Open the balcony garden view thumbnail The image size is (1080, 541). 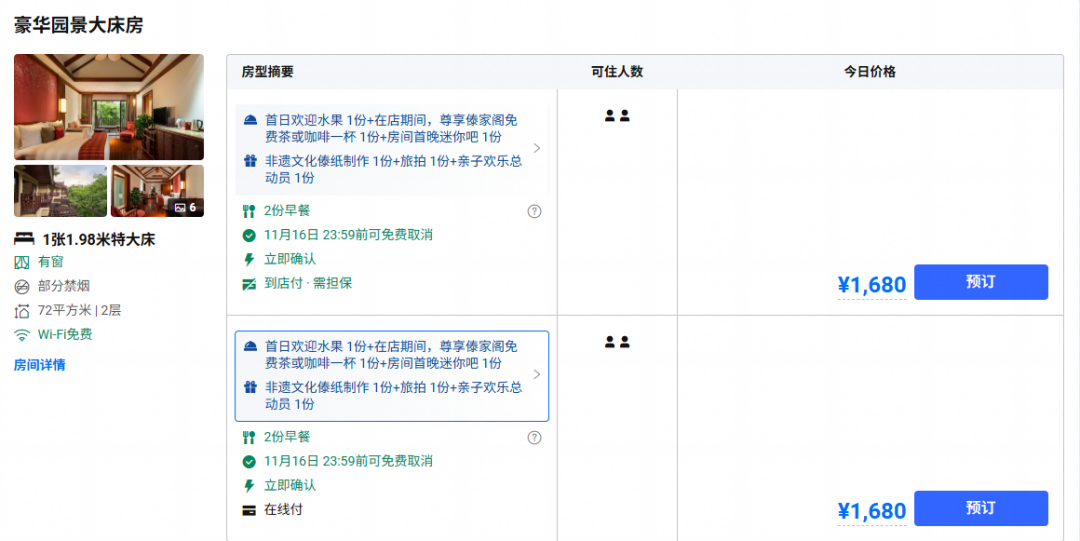[61, 191]
